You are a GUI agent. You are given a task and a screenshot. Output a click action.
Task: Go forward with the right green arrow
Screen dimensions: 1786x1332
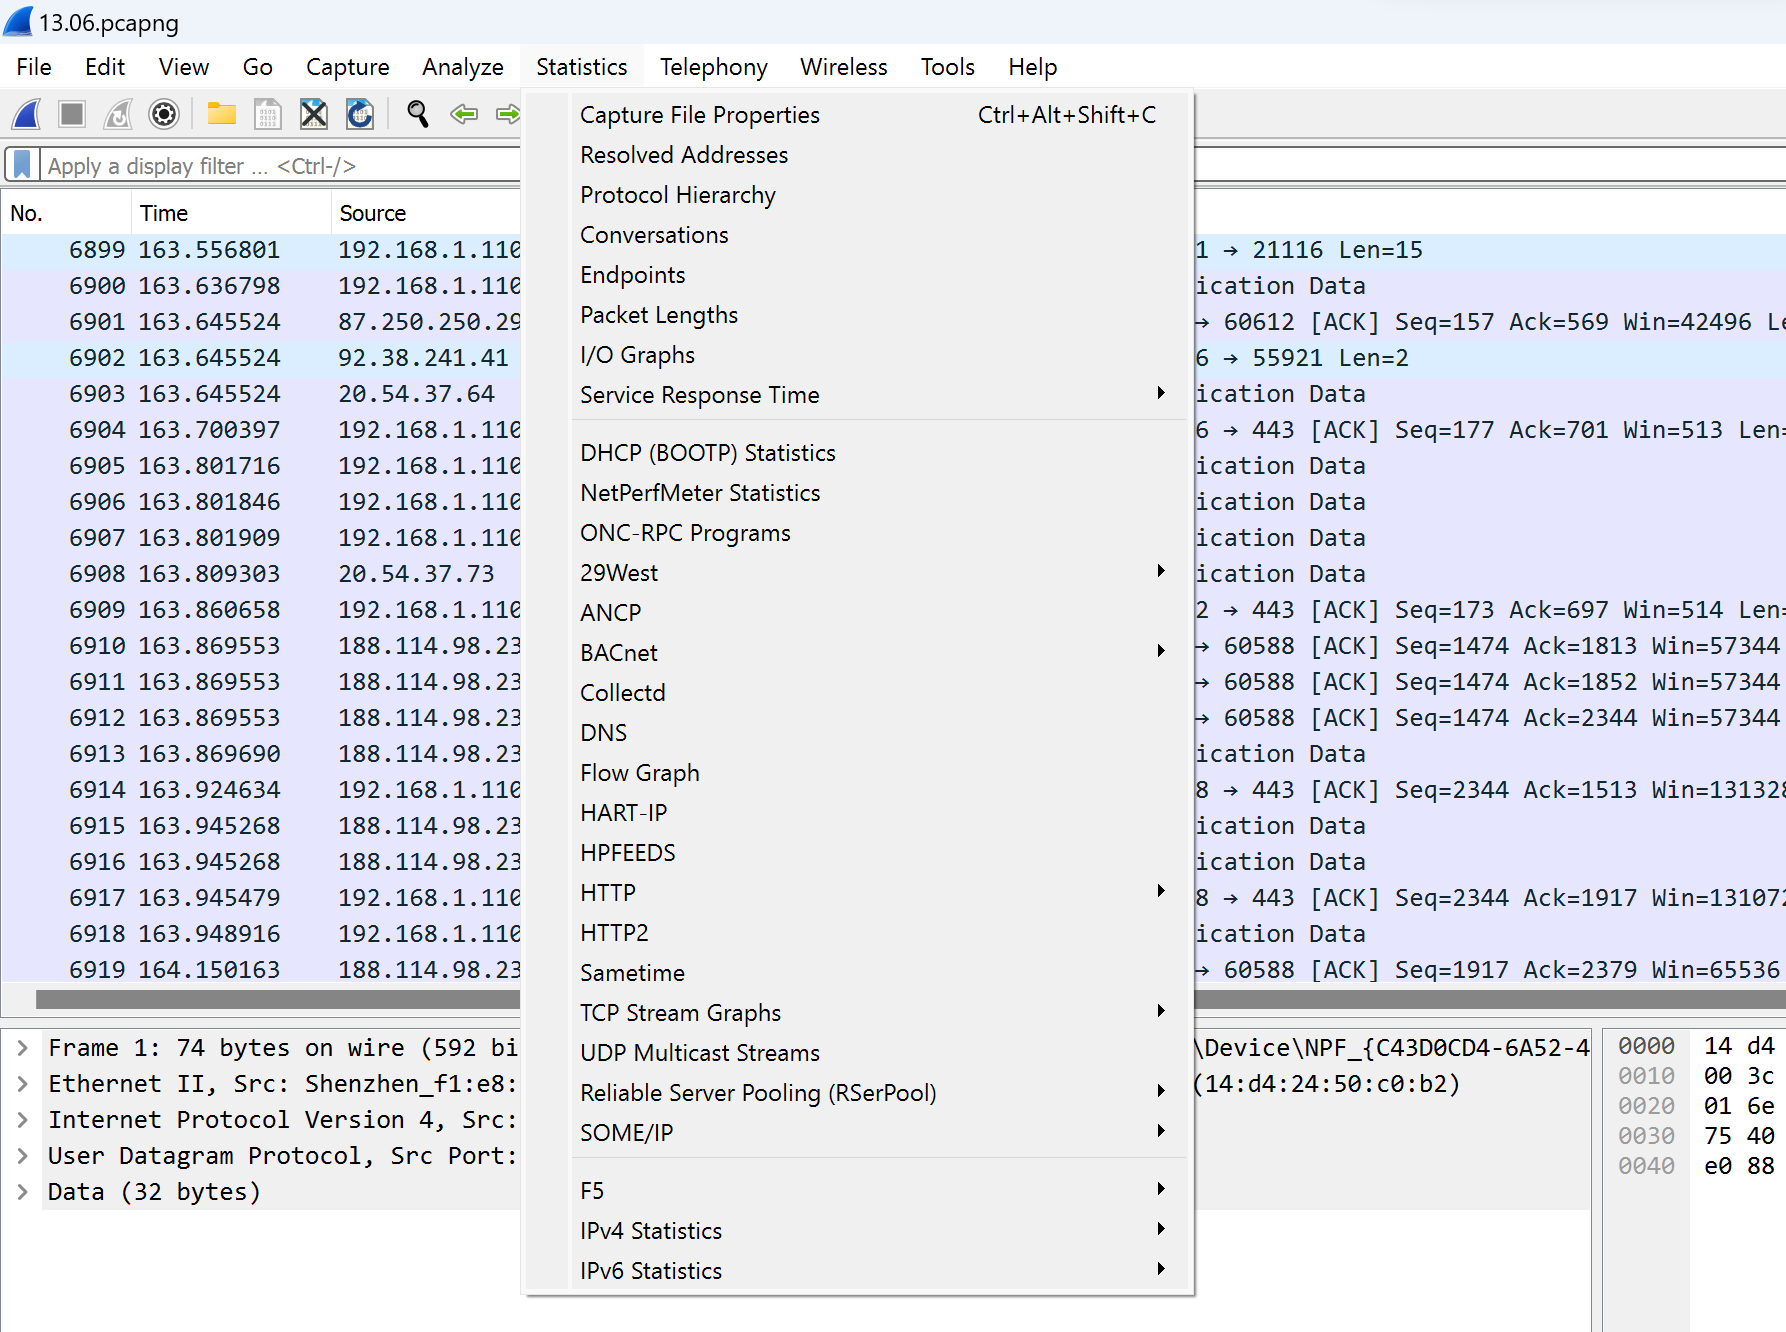(508, 114)
